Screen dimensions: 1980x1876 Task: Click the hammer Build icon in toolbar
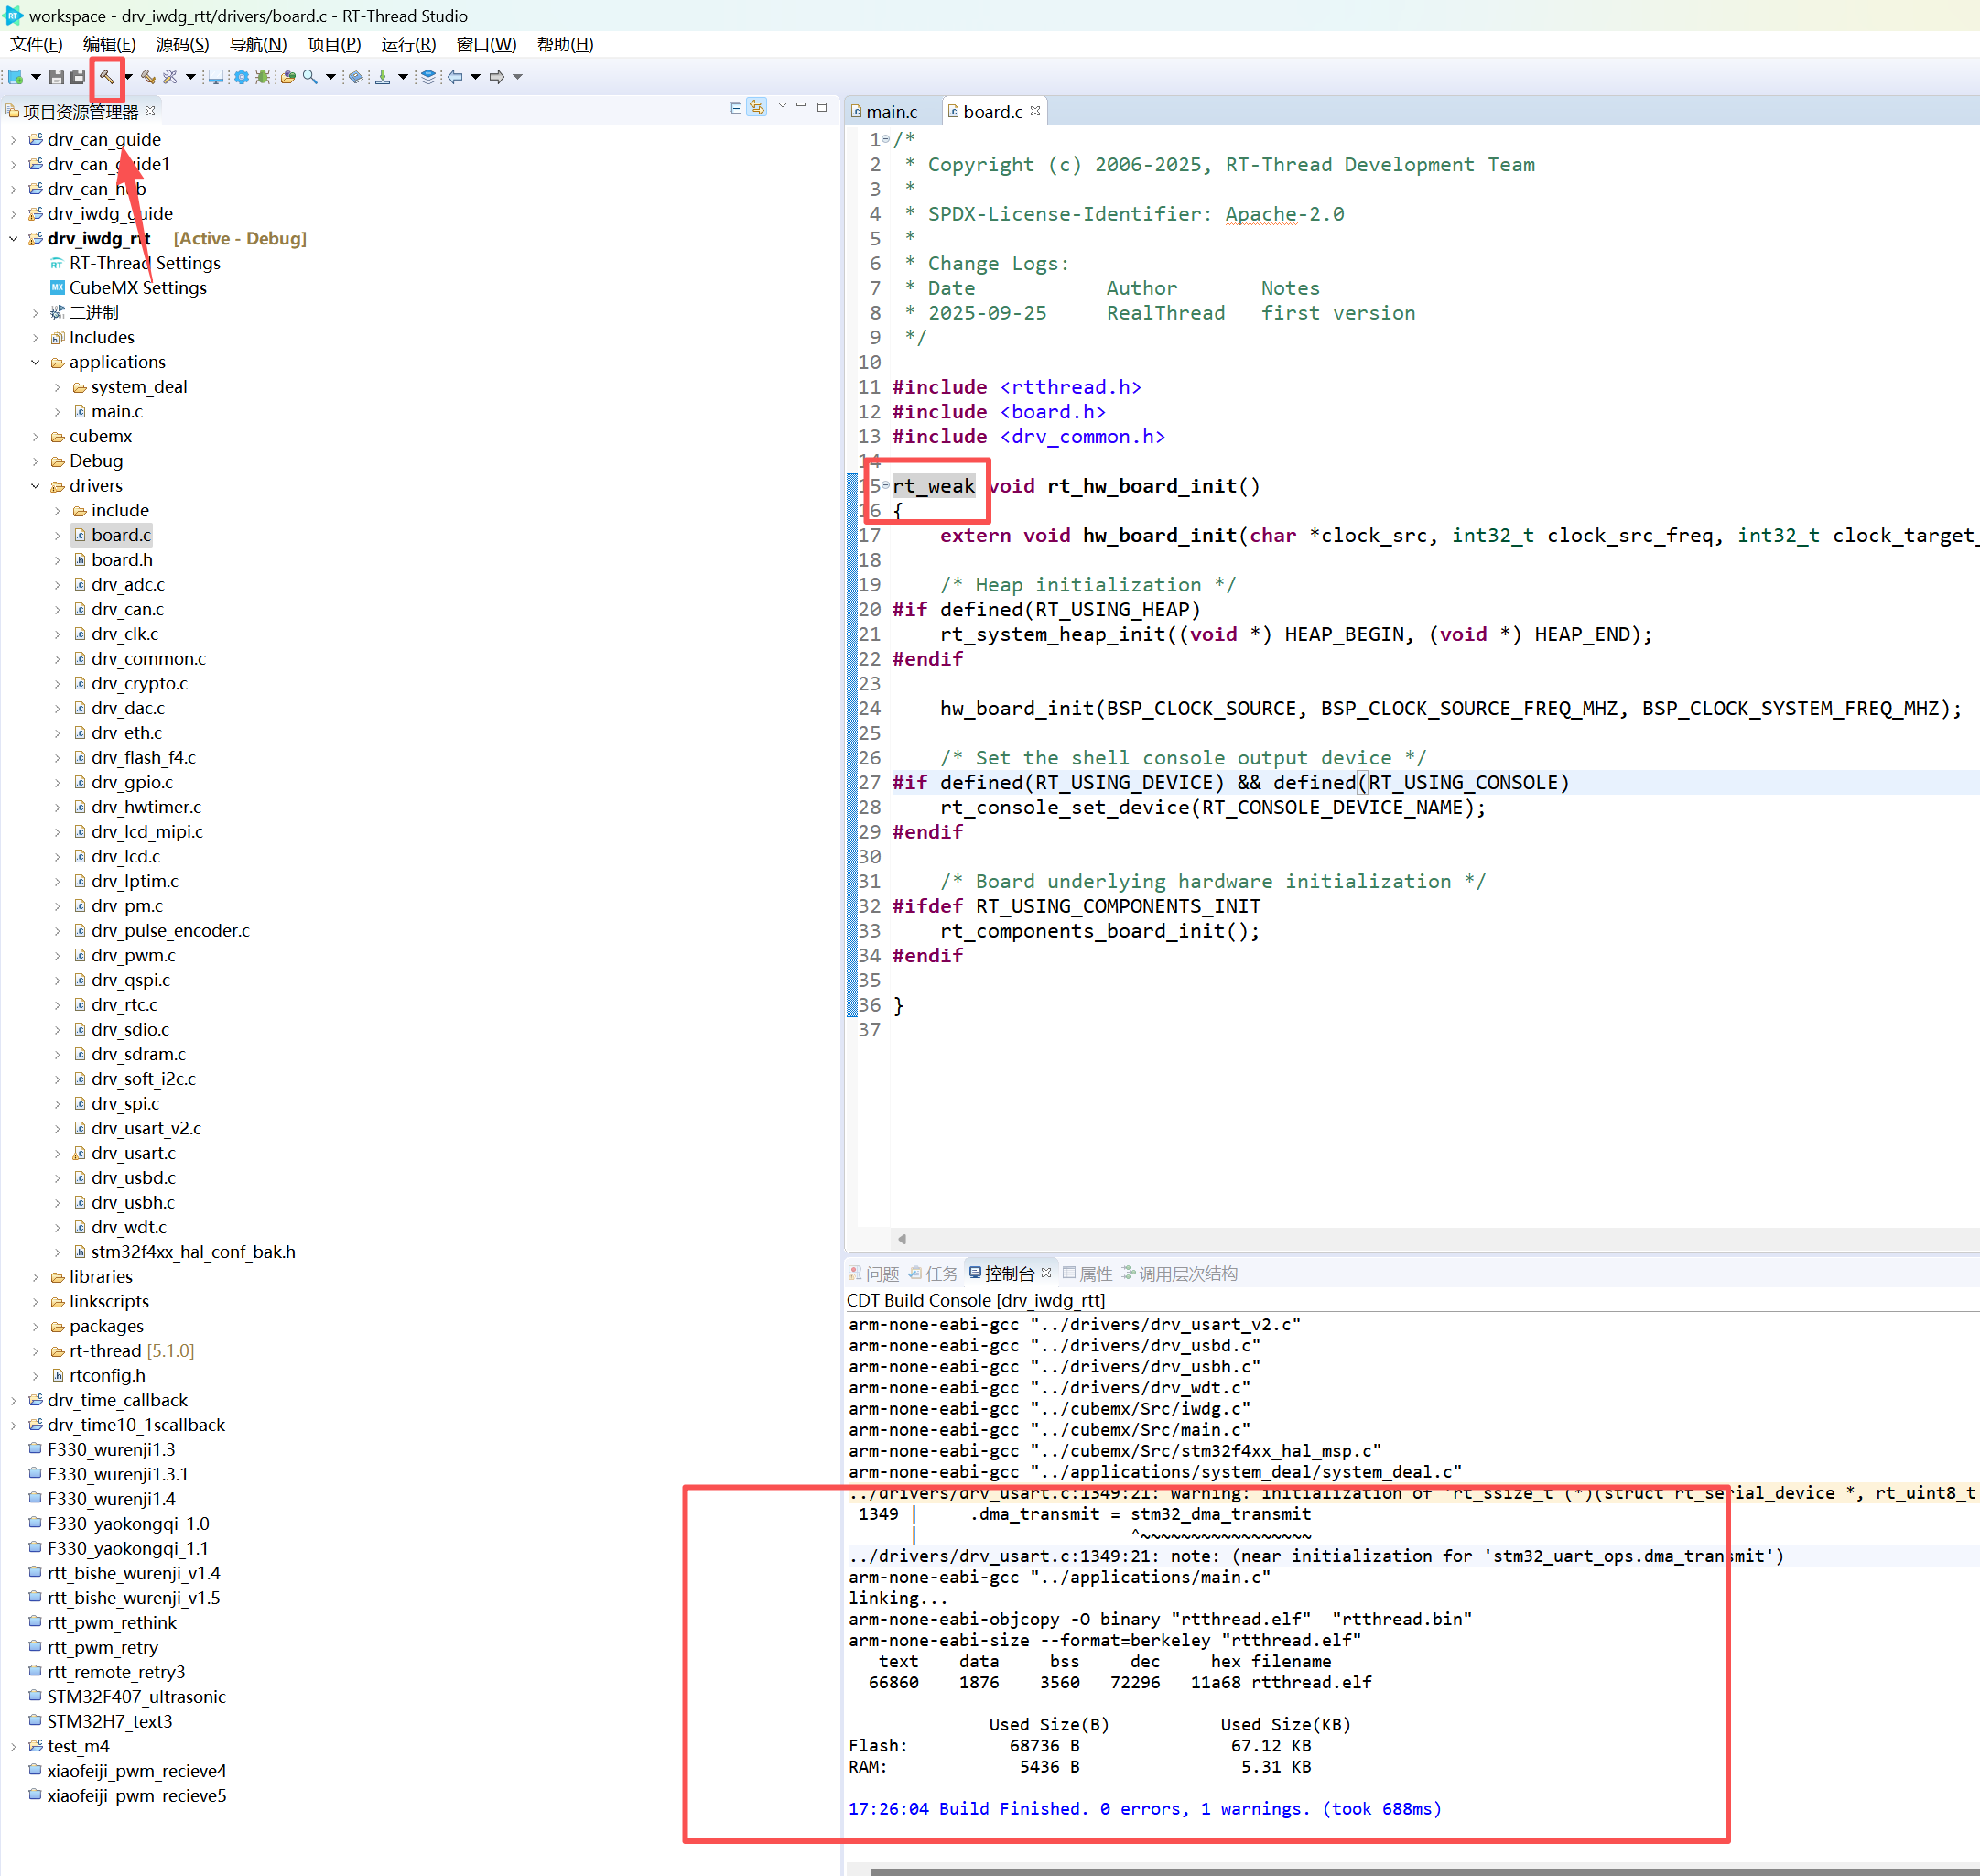(x=106, y=77)
